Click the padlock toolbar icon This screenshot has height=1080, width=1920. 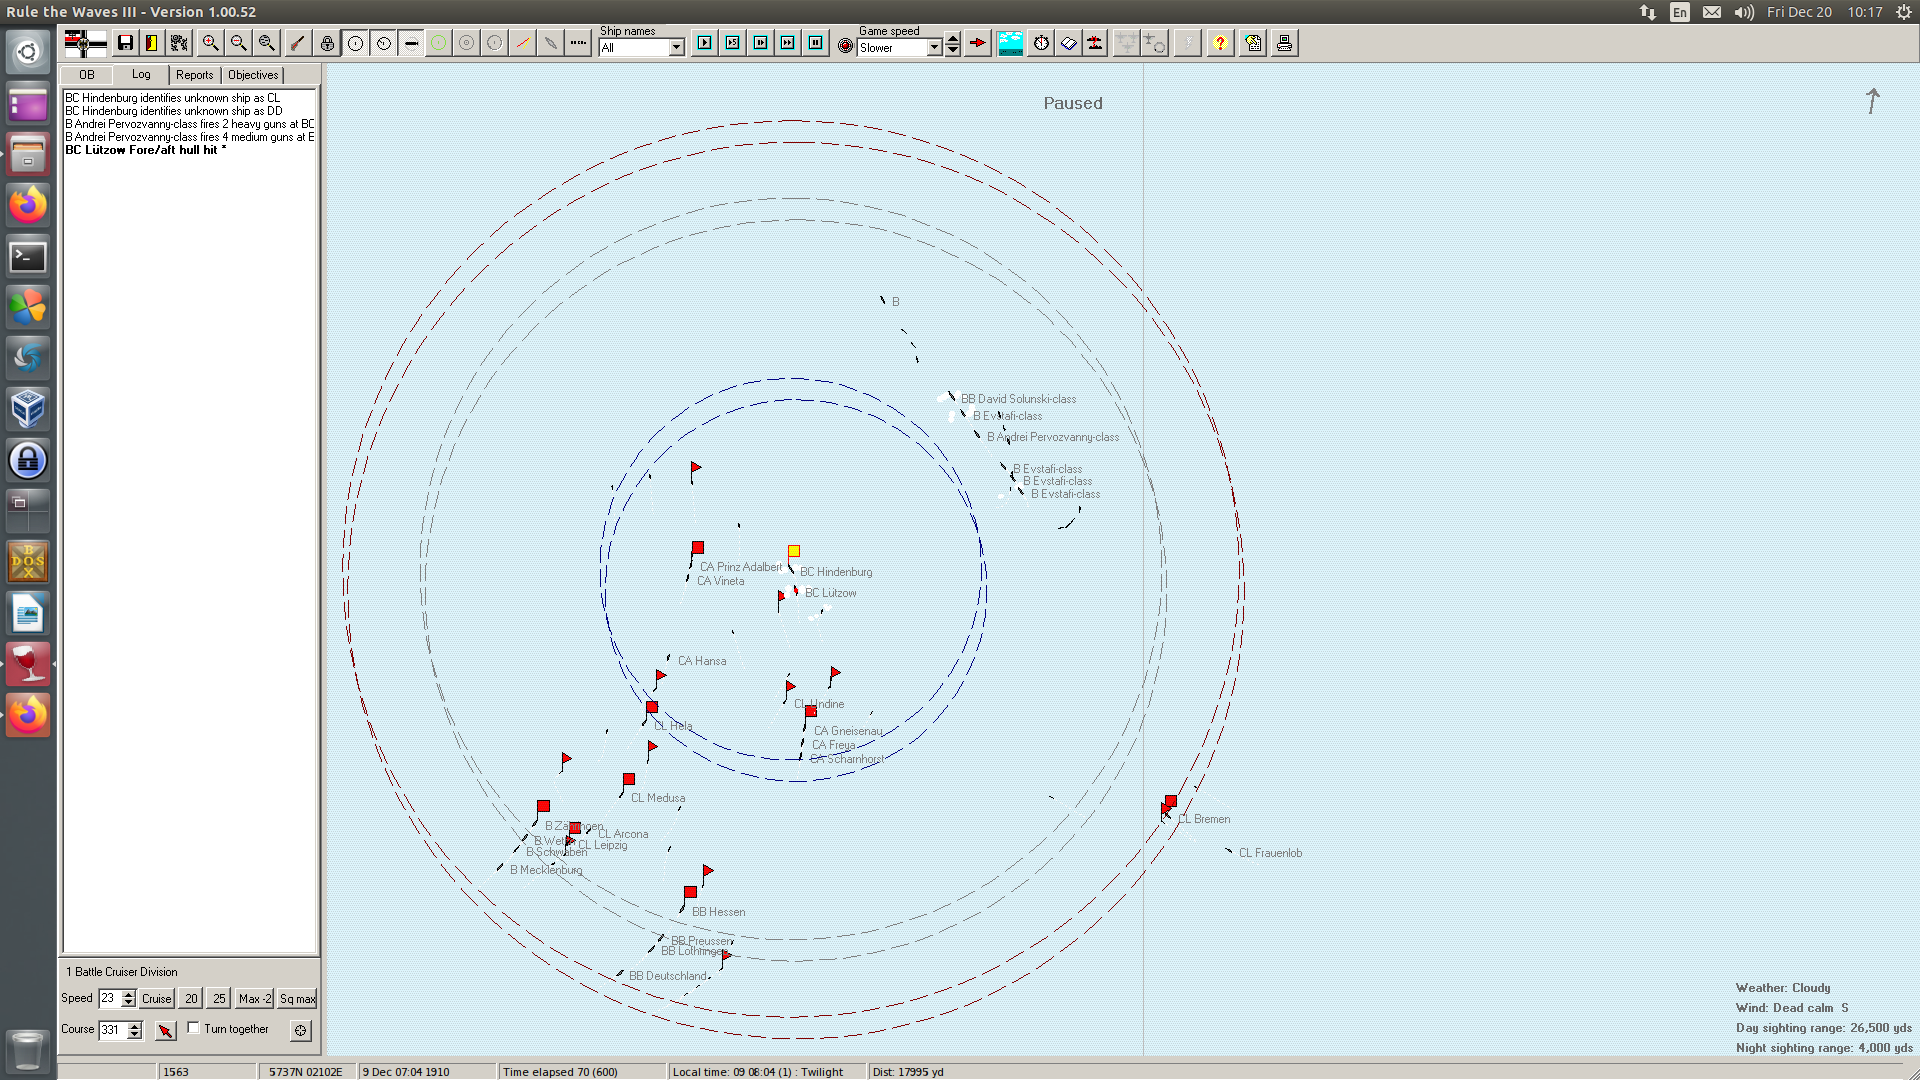[x=327, y=43]
